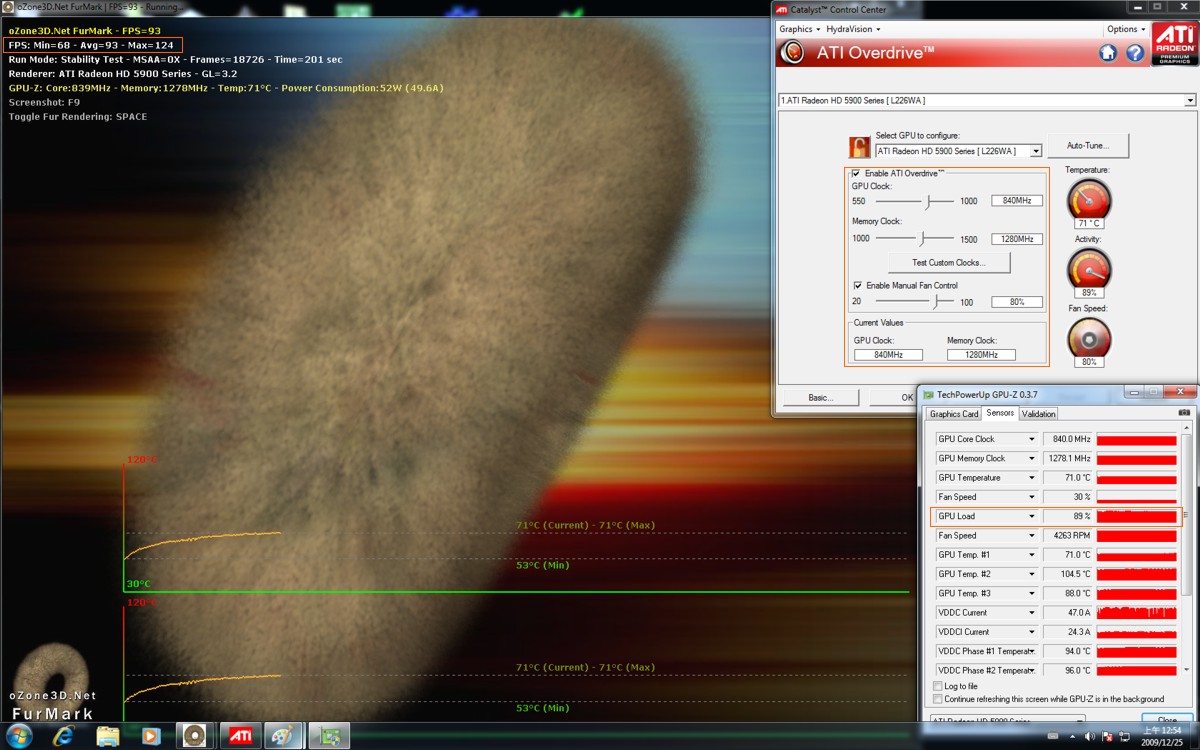The height and width of the screenshot is (750, 1200).
Task: Click the 840MHz field beside the GPU Clock slider
Action: 1017,201
